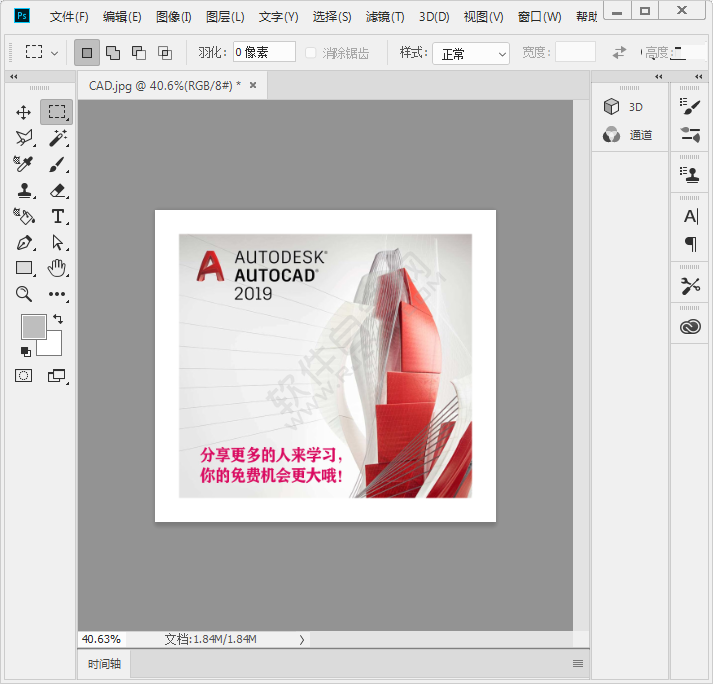Open the Filter menu (滤镜)
Screen dimensions: 713x684
(x=385, y=17)
